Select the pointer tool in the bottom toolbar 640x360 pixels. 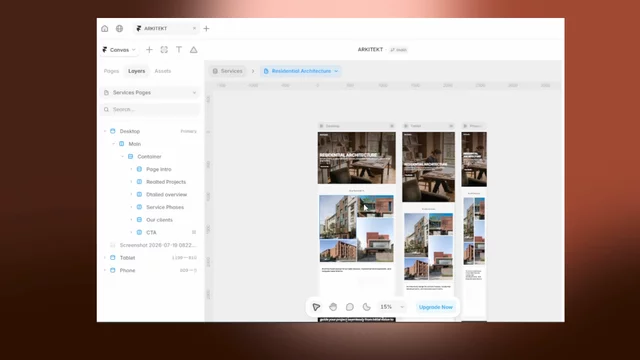(316, 307)
